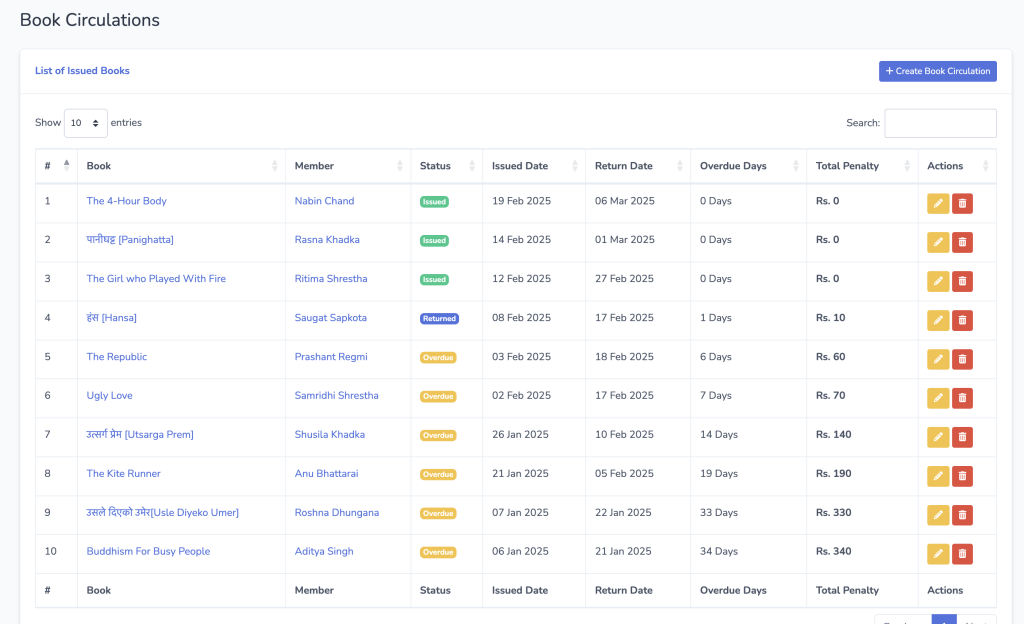
Task: Edit The Kite Runner circulation
Action: [938, 476]
